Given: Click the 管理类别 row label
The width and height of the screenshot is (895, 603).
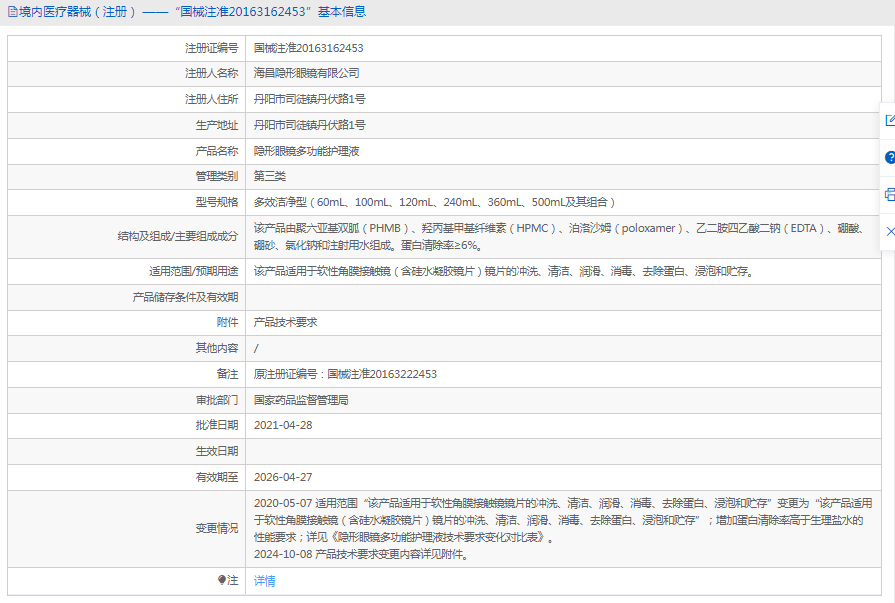Looking at the screenshot, I should click(216, 176).
